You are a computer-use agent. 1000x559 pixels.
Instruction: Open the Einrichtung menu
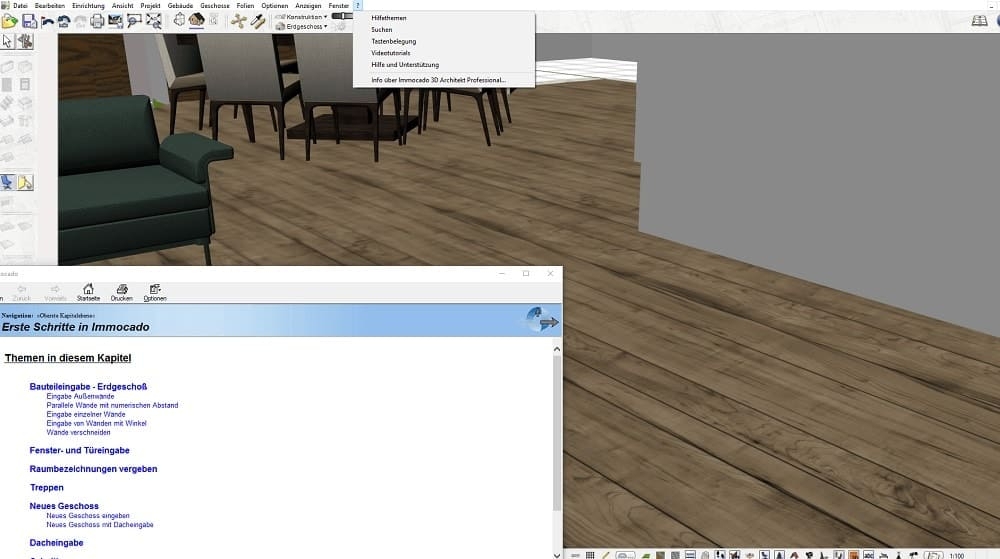coord(88,6)
